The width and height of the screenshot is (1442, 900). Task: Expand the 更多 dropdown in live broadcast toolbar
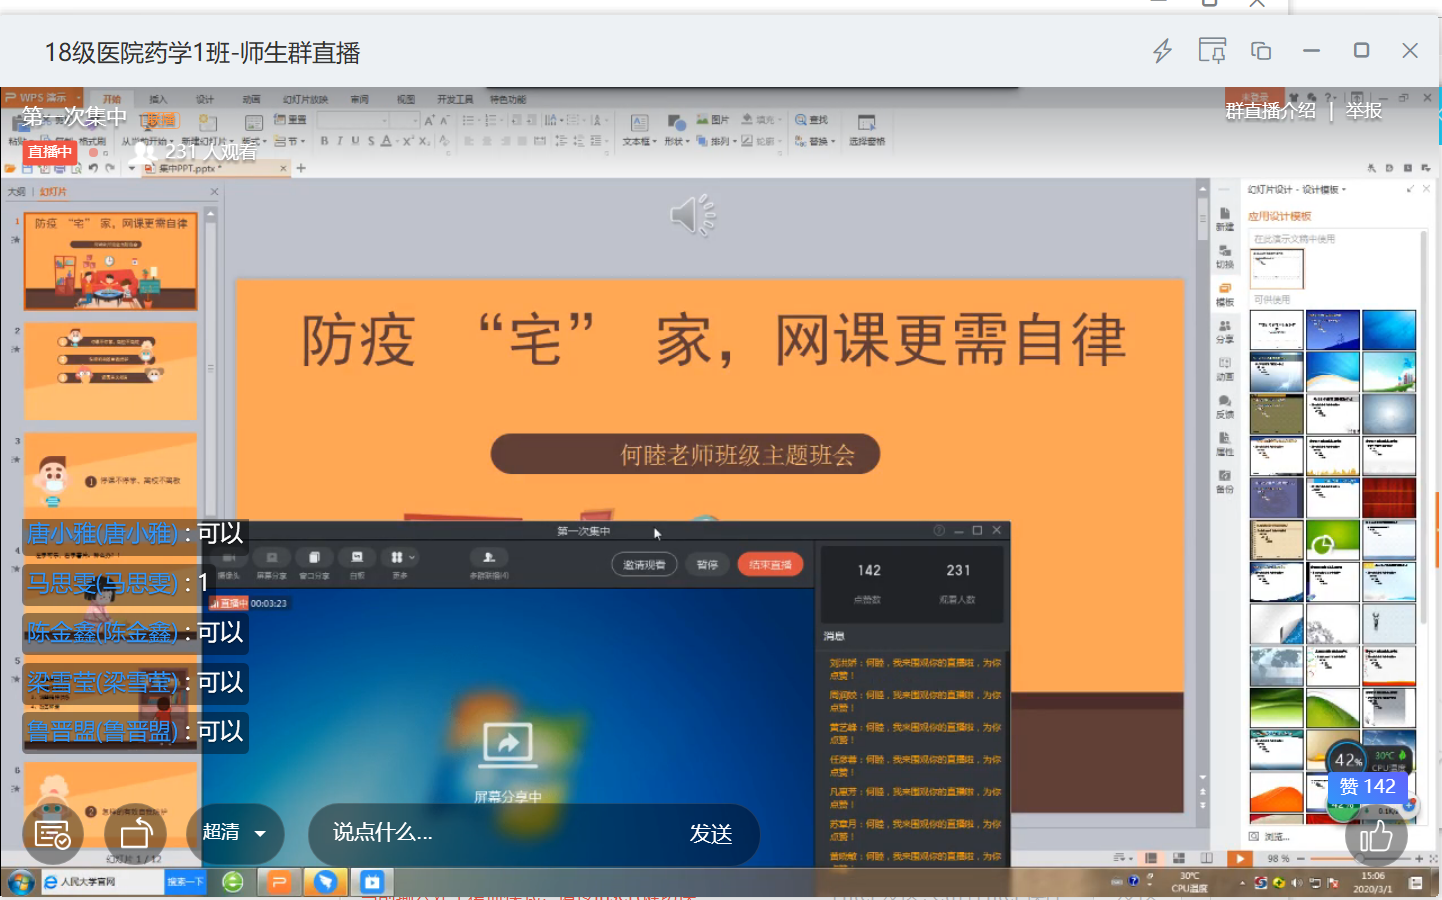pos(401,561)
